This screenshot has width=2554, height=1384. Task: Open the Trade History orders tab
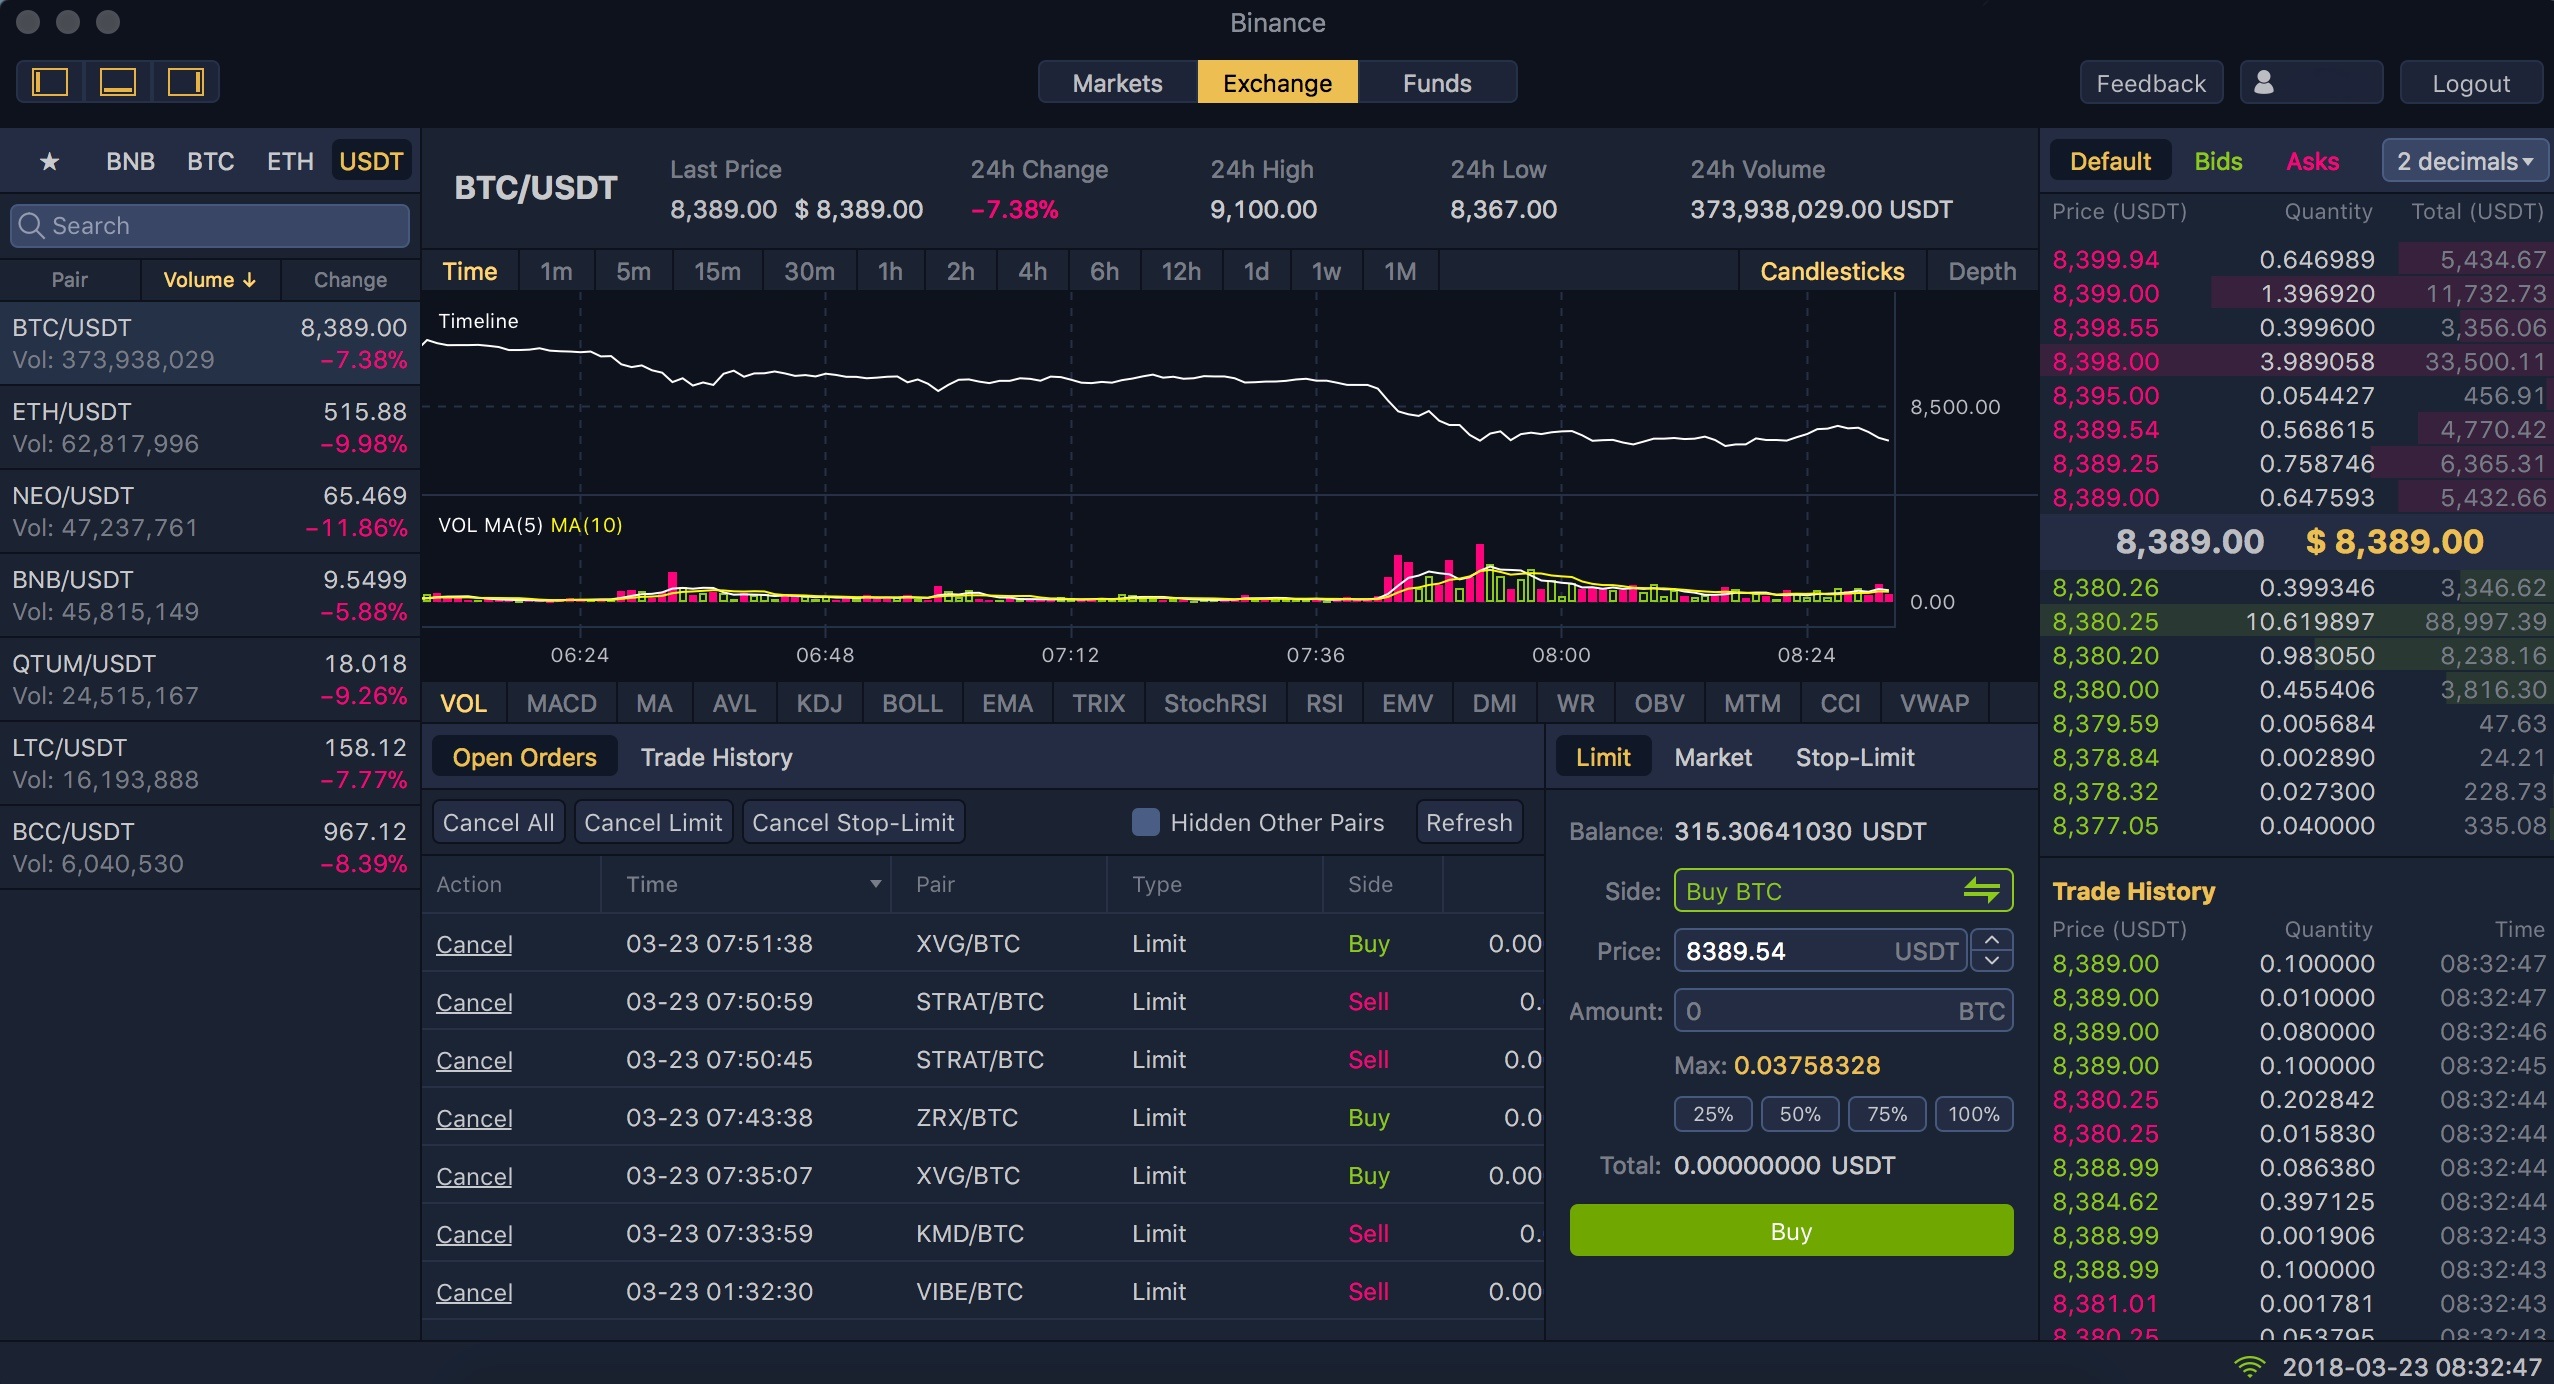click(x=716, y=757)
